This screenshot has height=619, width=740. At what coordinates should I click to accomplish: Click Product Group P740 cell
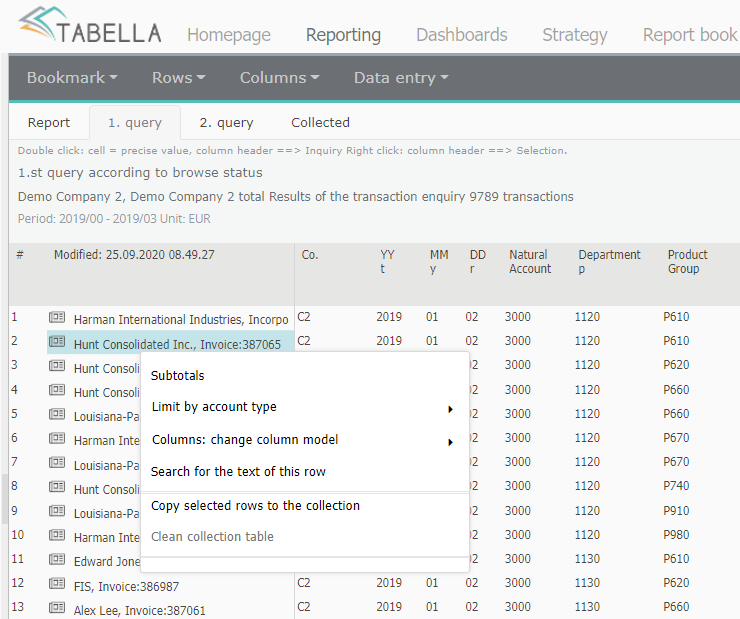676,485
